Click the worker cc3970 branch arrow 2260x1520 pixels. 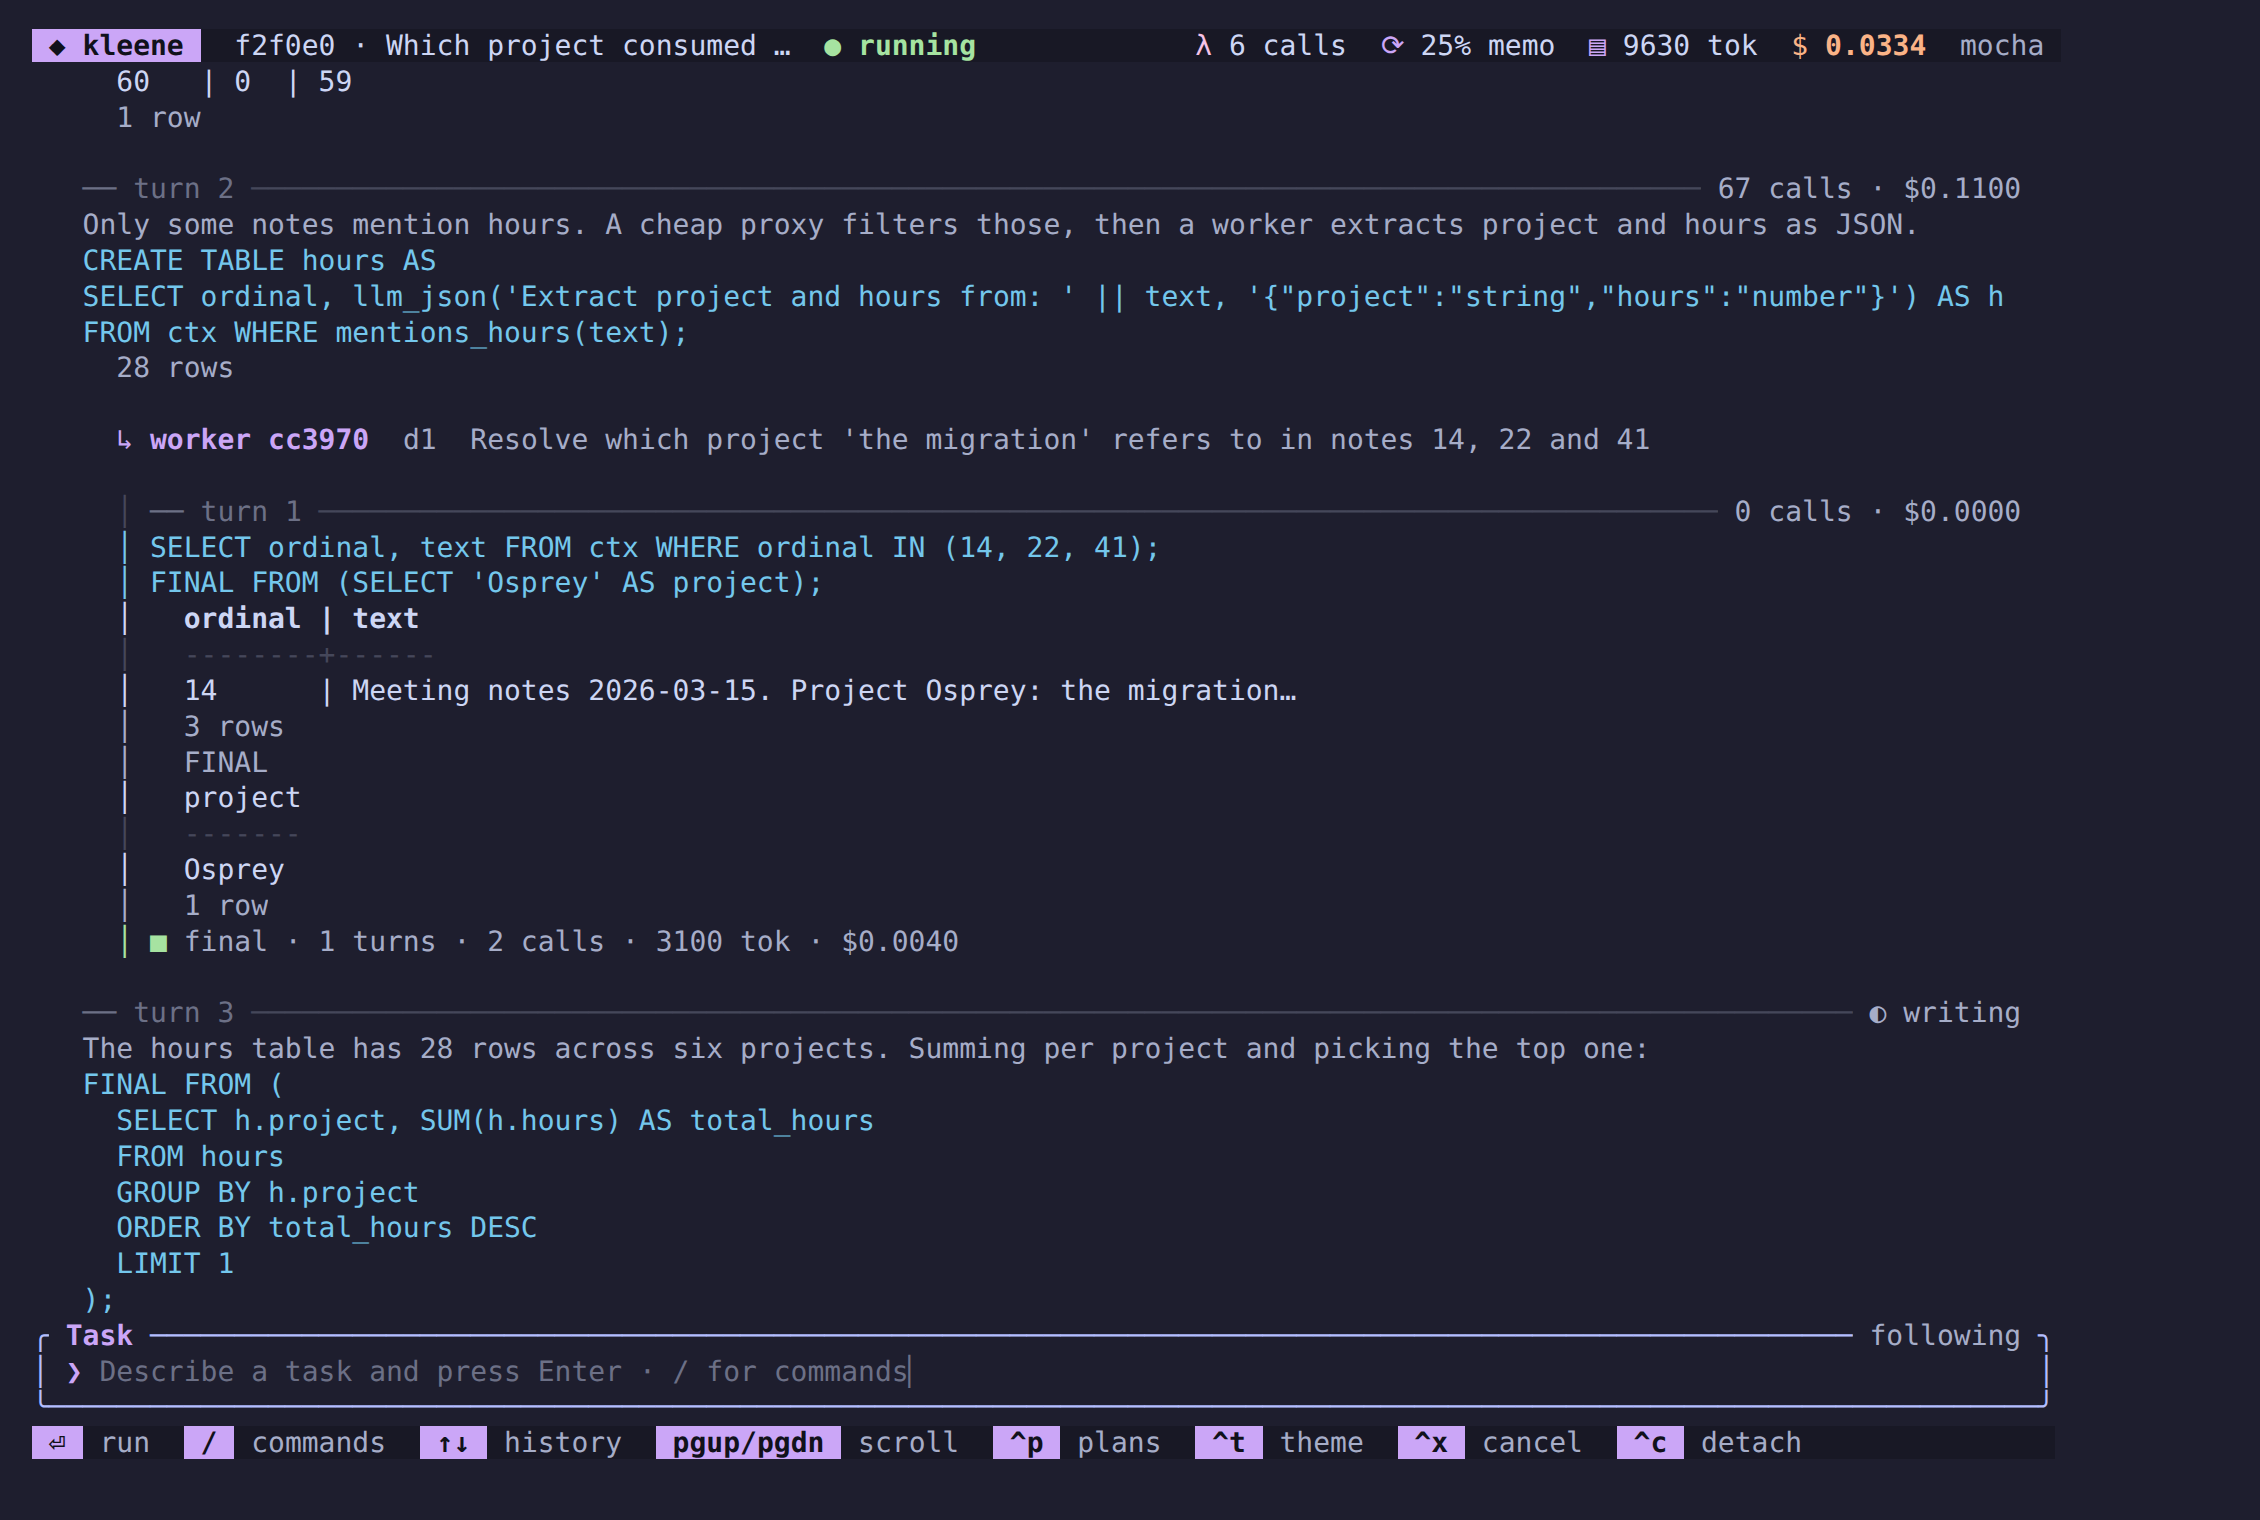click(124, 440)
